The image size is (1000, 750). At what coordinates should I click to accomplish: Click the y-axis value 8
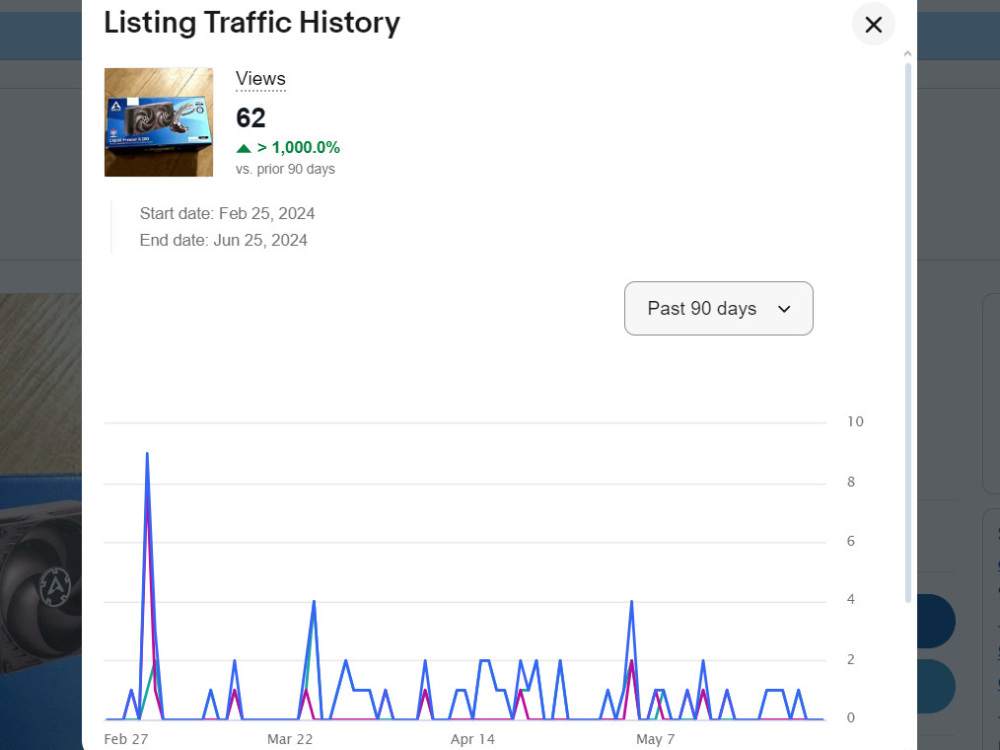point(851,482)
